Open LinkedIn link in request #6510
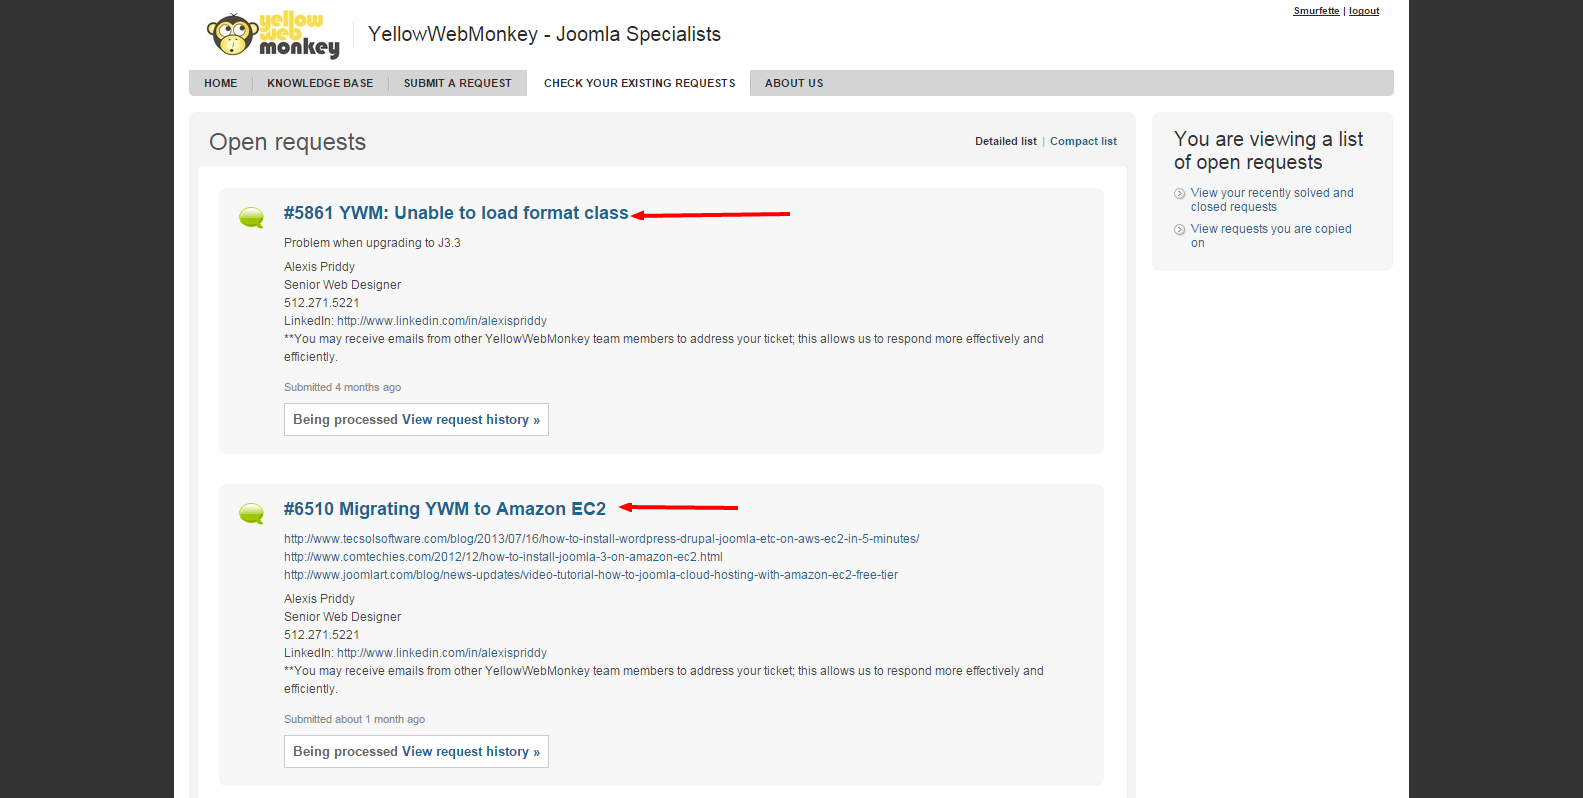 (442, 653)
